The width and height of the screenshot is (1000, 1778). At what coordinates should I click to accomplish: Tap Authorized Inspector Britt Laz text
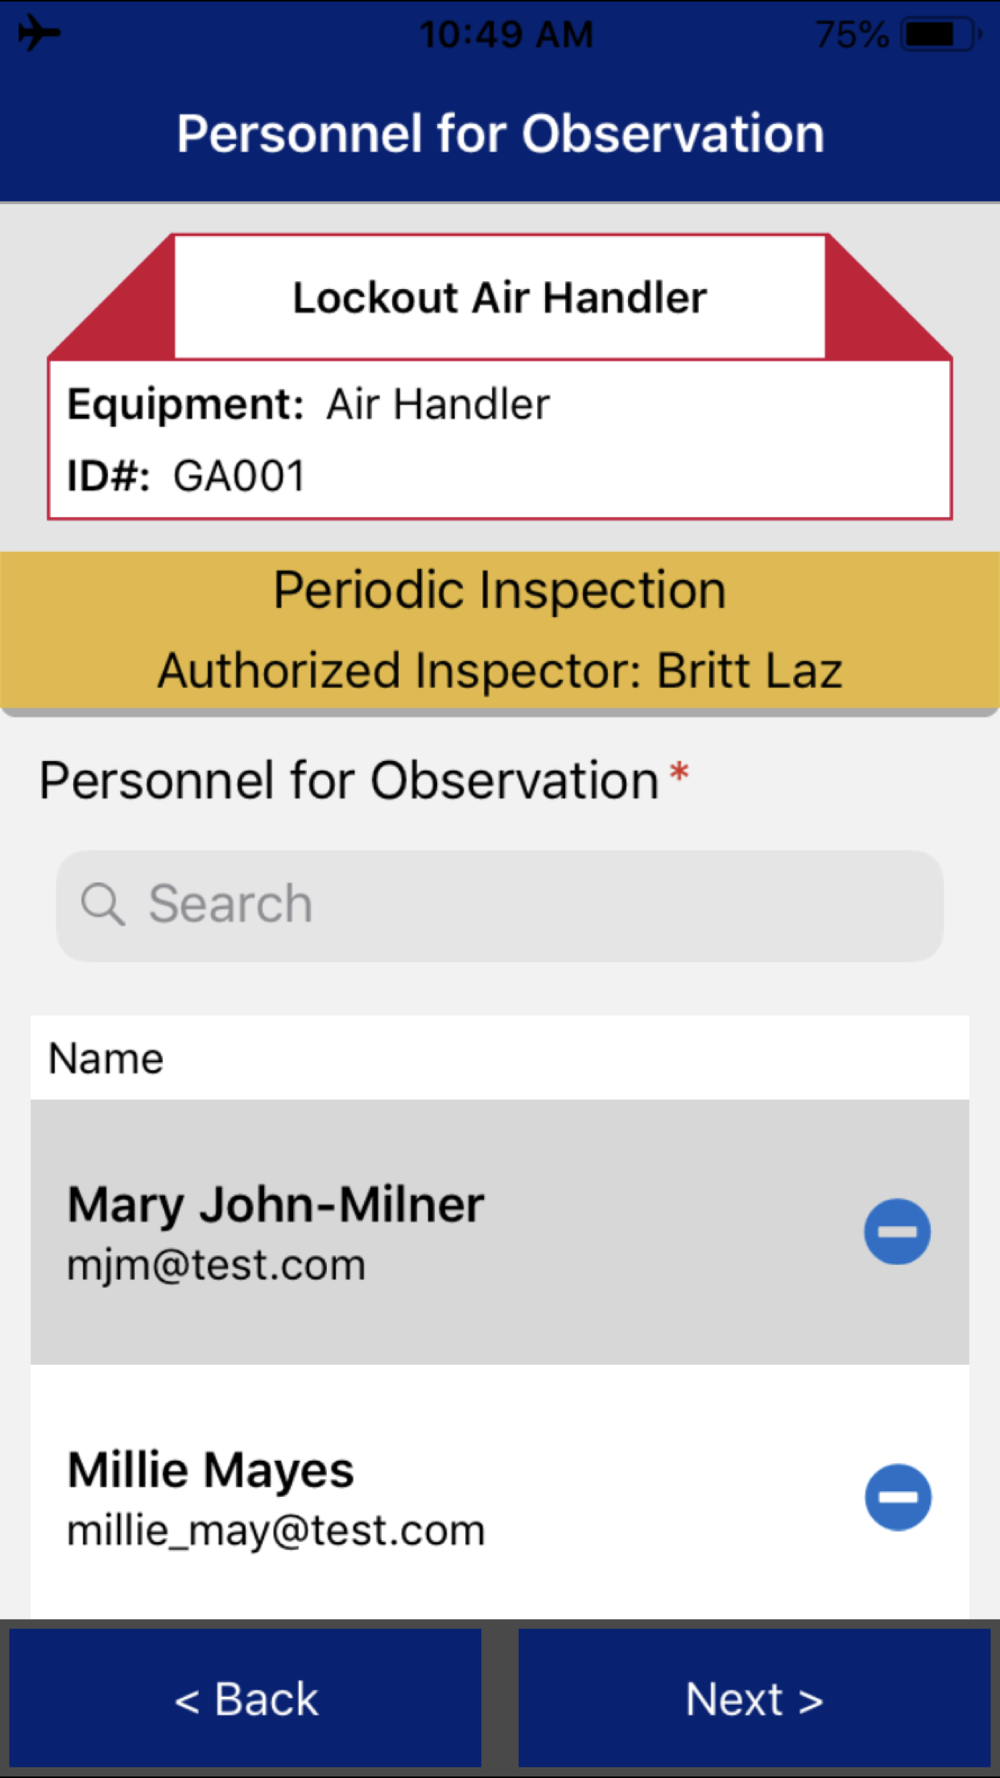pos(500,670)
